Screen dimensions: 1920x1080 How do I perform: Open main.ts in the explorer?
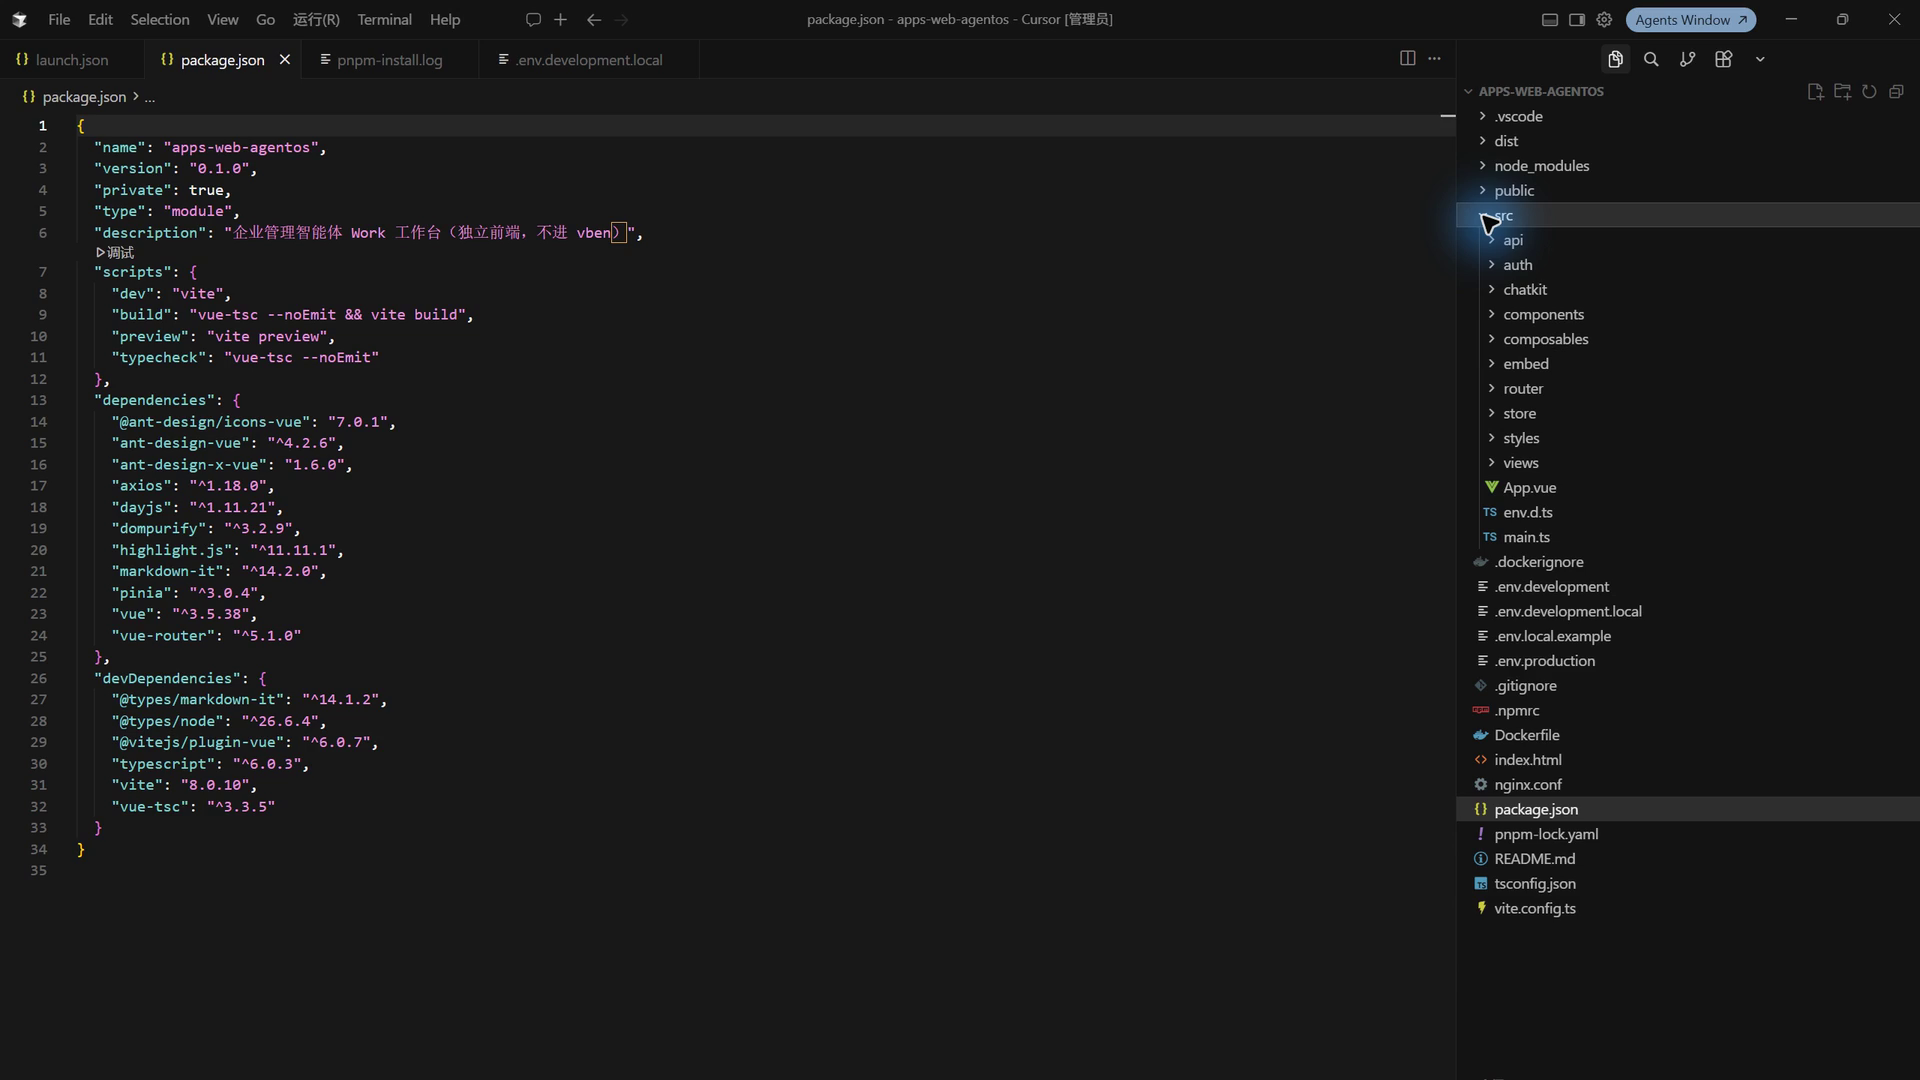point(1688,538)
